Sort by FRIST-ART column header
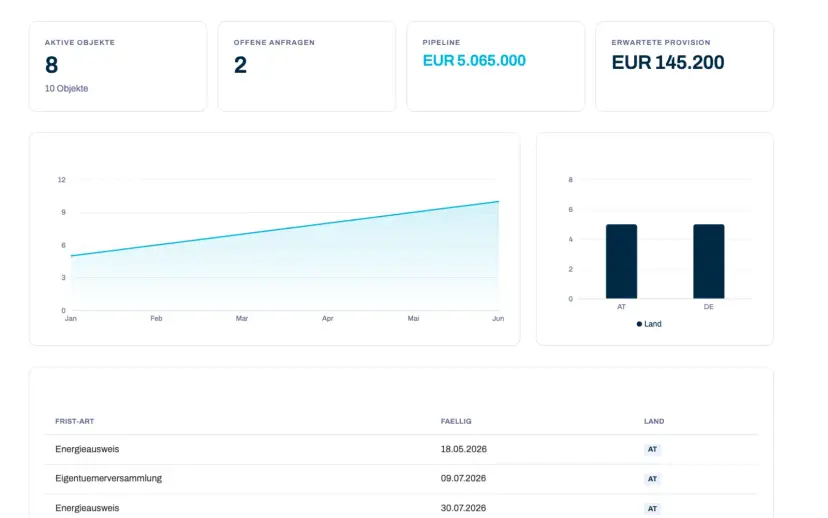 coord(74,421)
